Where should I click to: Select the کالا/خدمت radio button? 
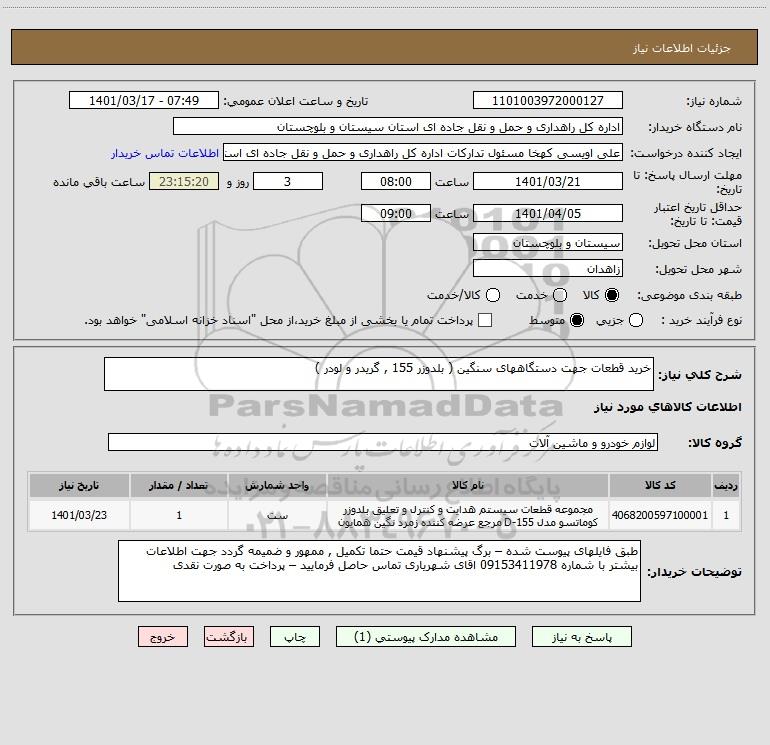pyautogui.click(x=493, y=295)
